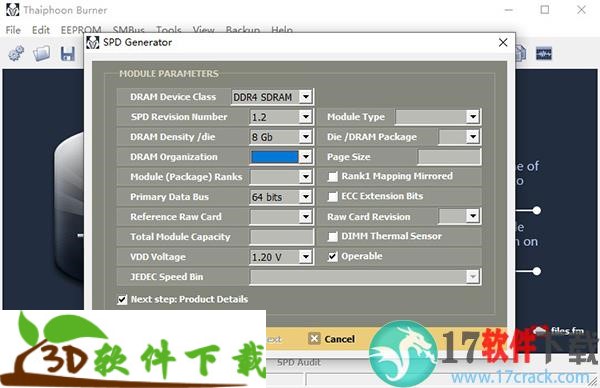
Task: Open the Module Type dropdown
Action: [x=473, y=117]
